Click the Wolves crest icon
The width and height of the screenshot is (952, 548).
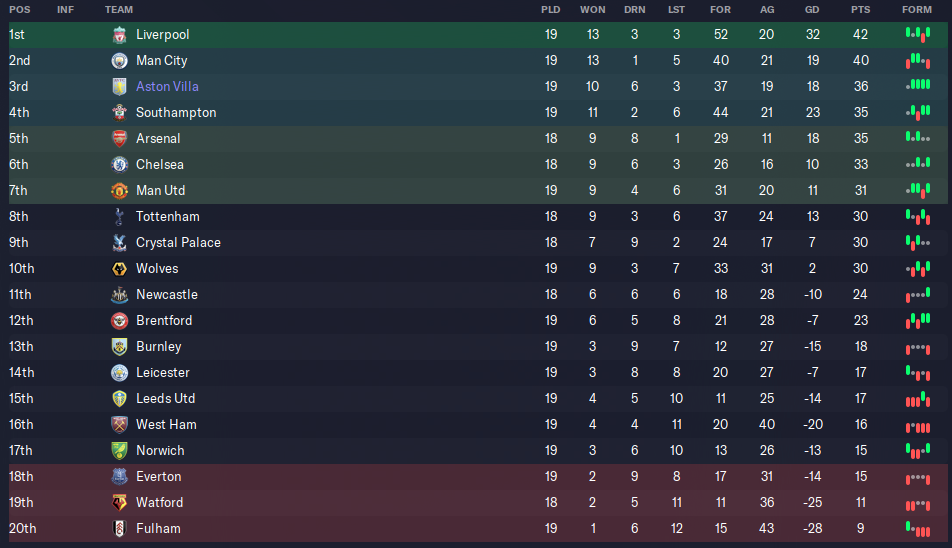(x=119, y=269)
